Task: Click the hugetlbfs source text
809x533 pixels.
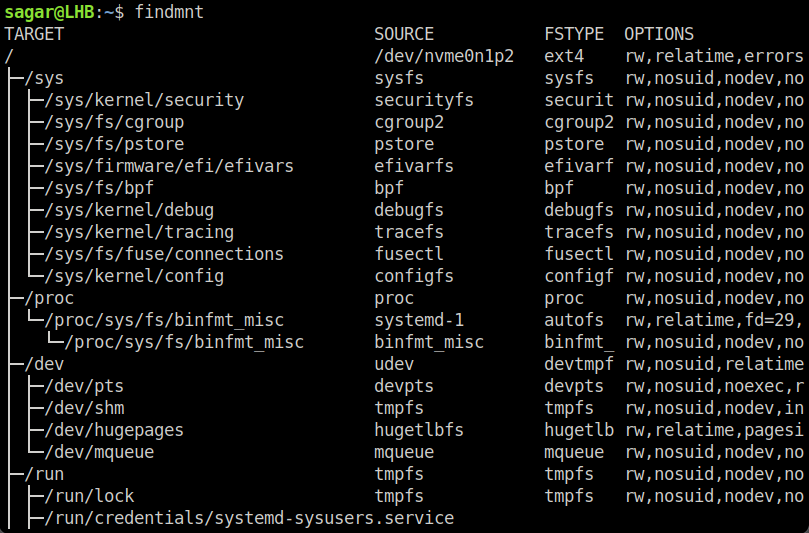Action: coord(419,430)
